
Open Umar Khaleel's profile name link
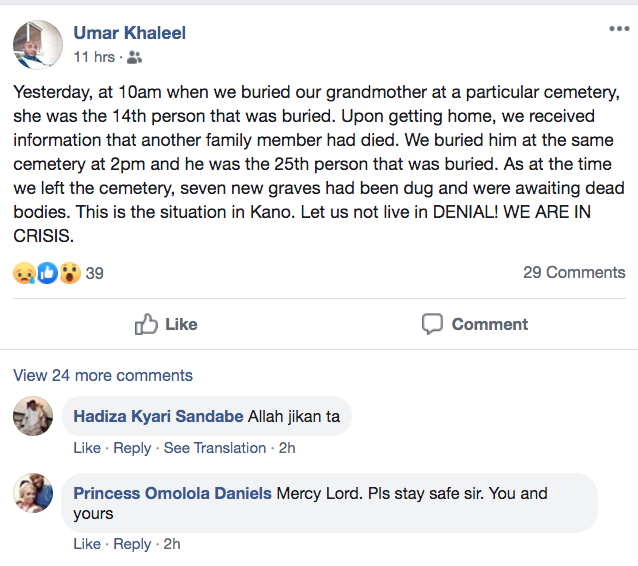[x=129, y=33]
